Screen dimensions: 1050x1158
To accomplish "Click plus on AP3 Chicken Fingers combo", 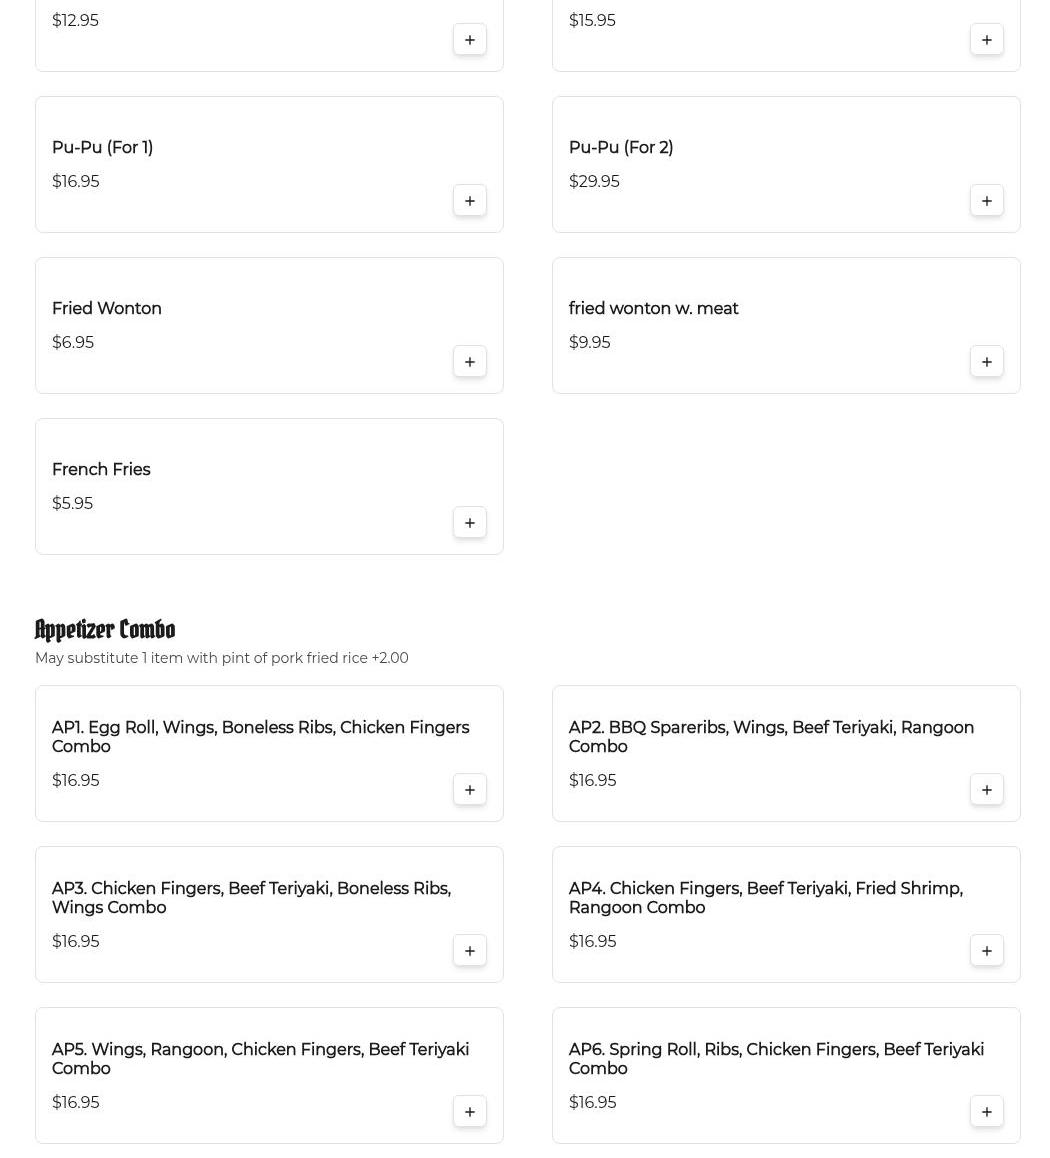I will coord(470,950).
